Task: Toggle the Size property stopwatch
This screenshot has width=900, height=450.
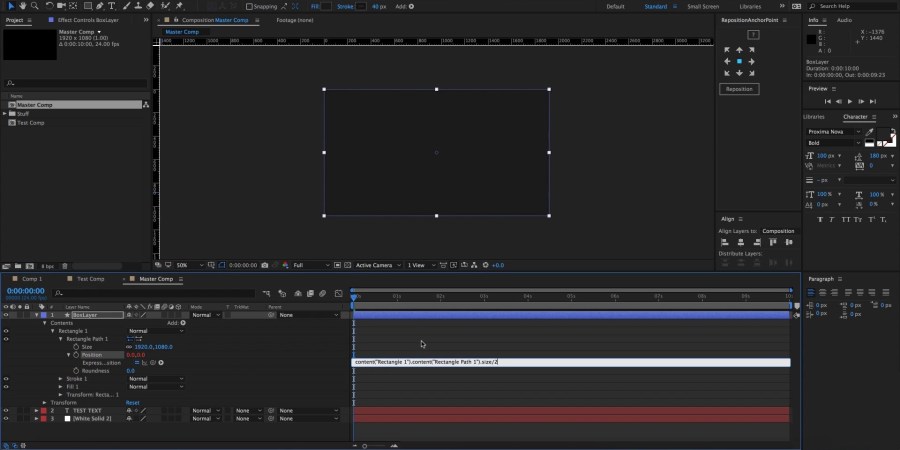Action: [x=76, y=347]
